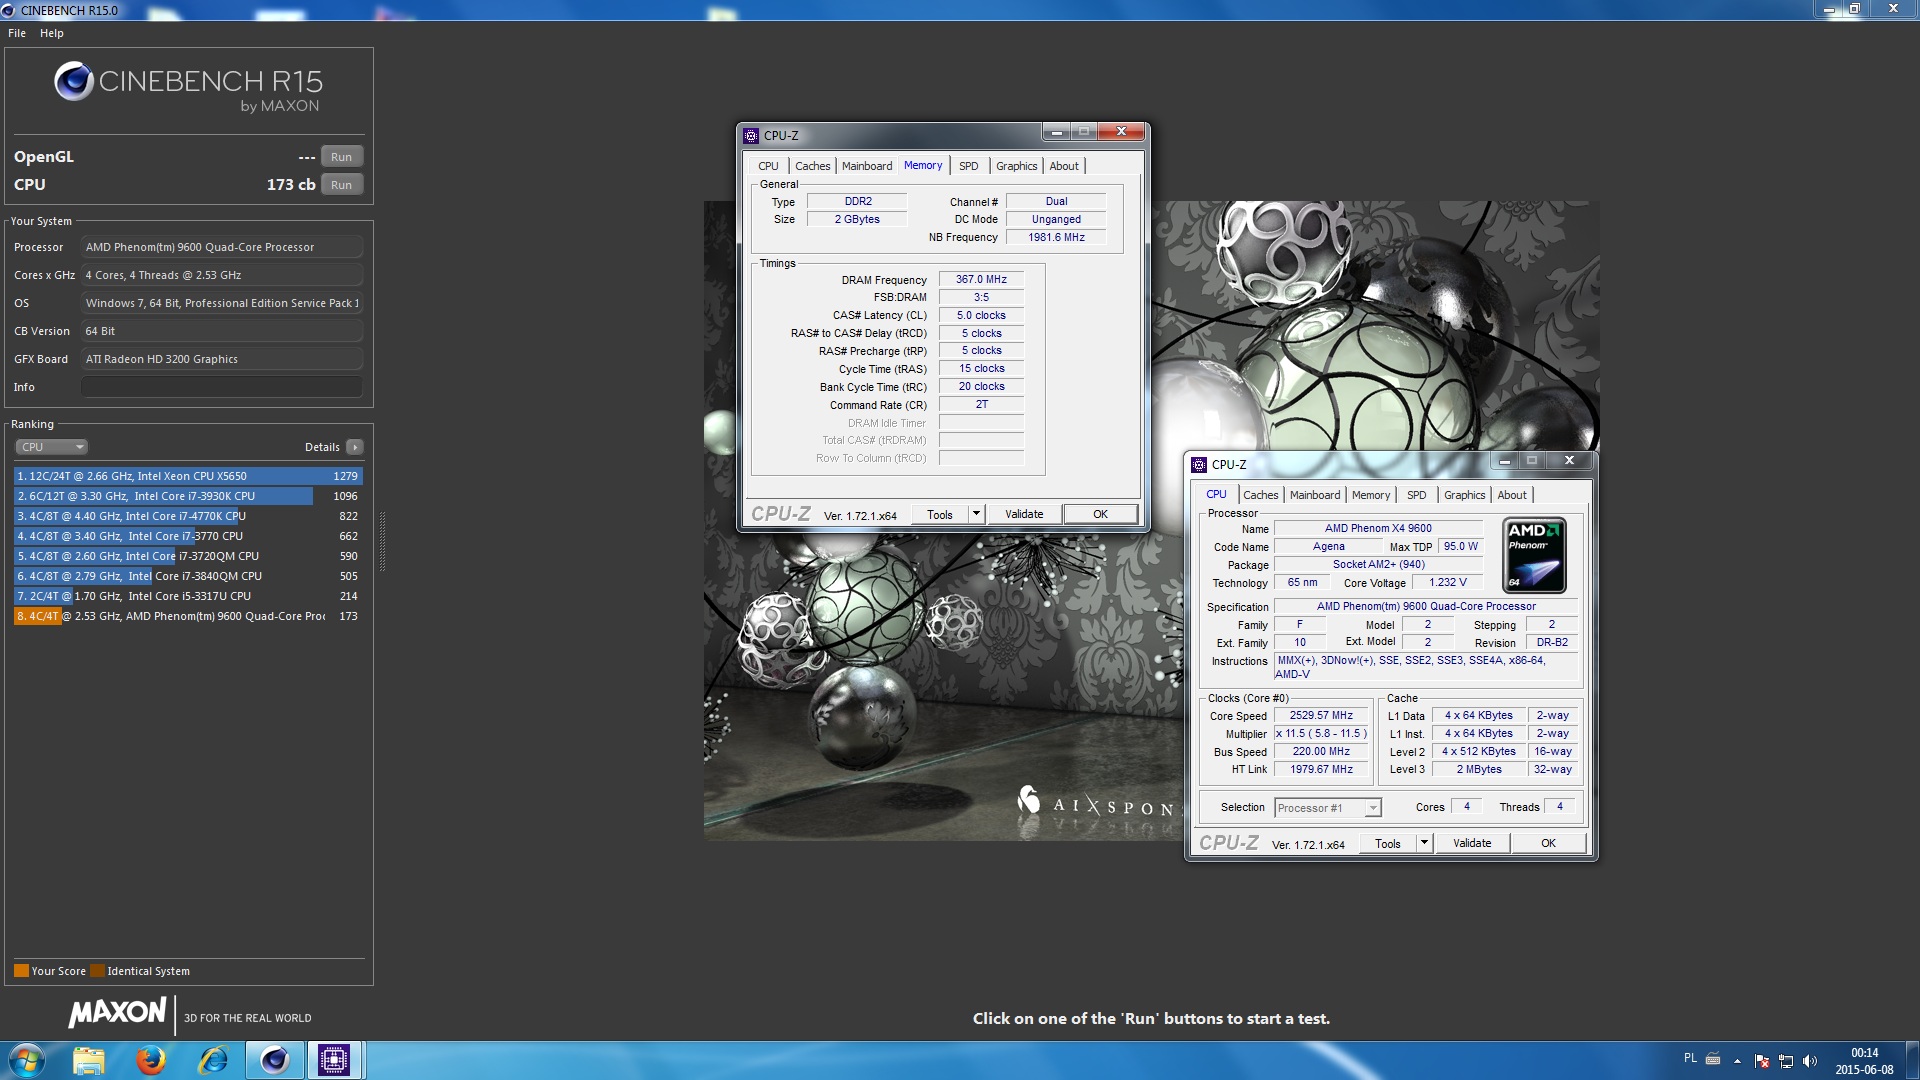Screen dimensions: 1920x1080
Task: Select Core i7-3770 ranking entry
Action: (188, 536)
